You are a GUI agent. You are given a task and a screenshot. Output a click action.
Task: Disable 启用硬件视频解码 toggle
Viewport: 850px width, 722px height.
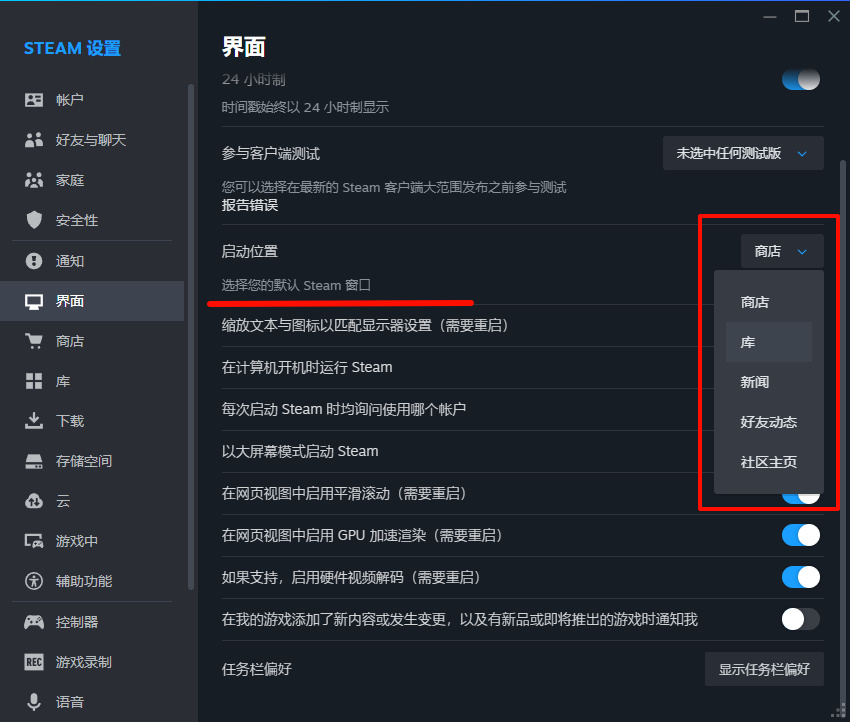click(x=801, y=577)
